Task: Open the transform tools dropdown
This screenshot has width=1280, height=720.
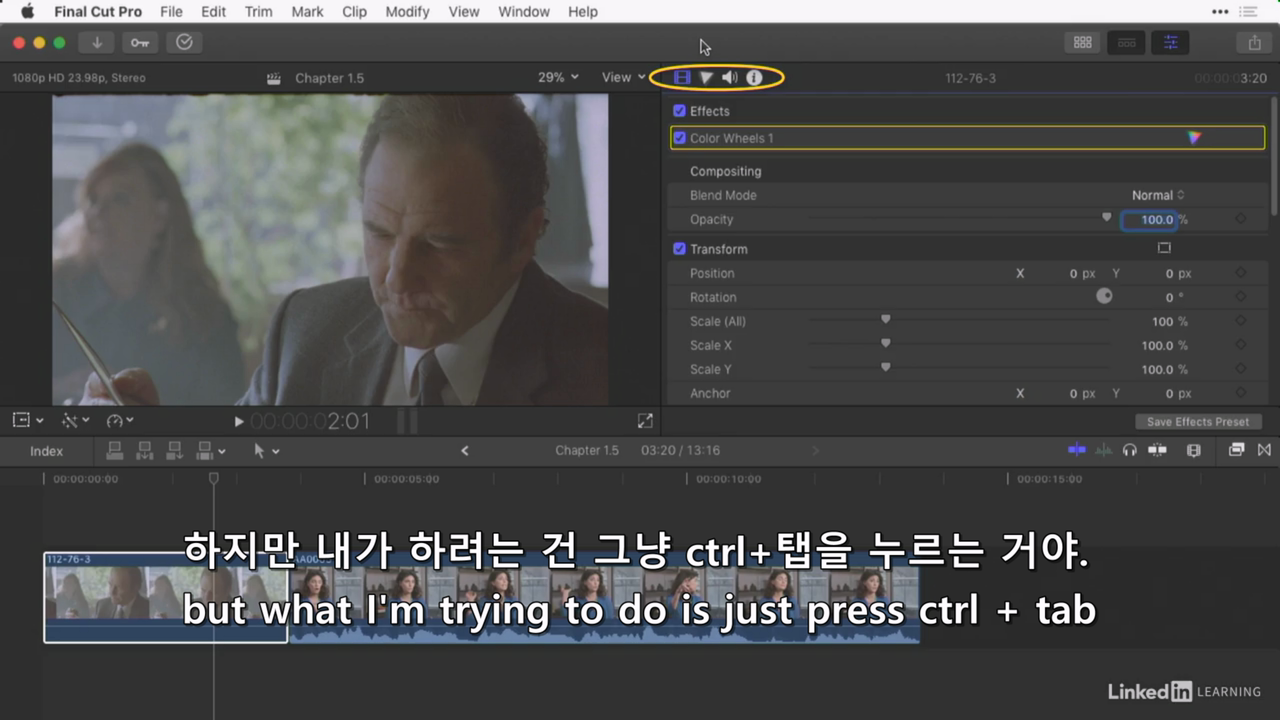Action: (x=27, y=421)
